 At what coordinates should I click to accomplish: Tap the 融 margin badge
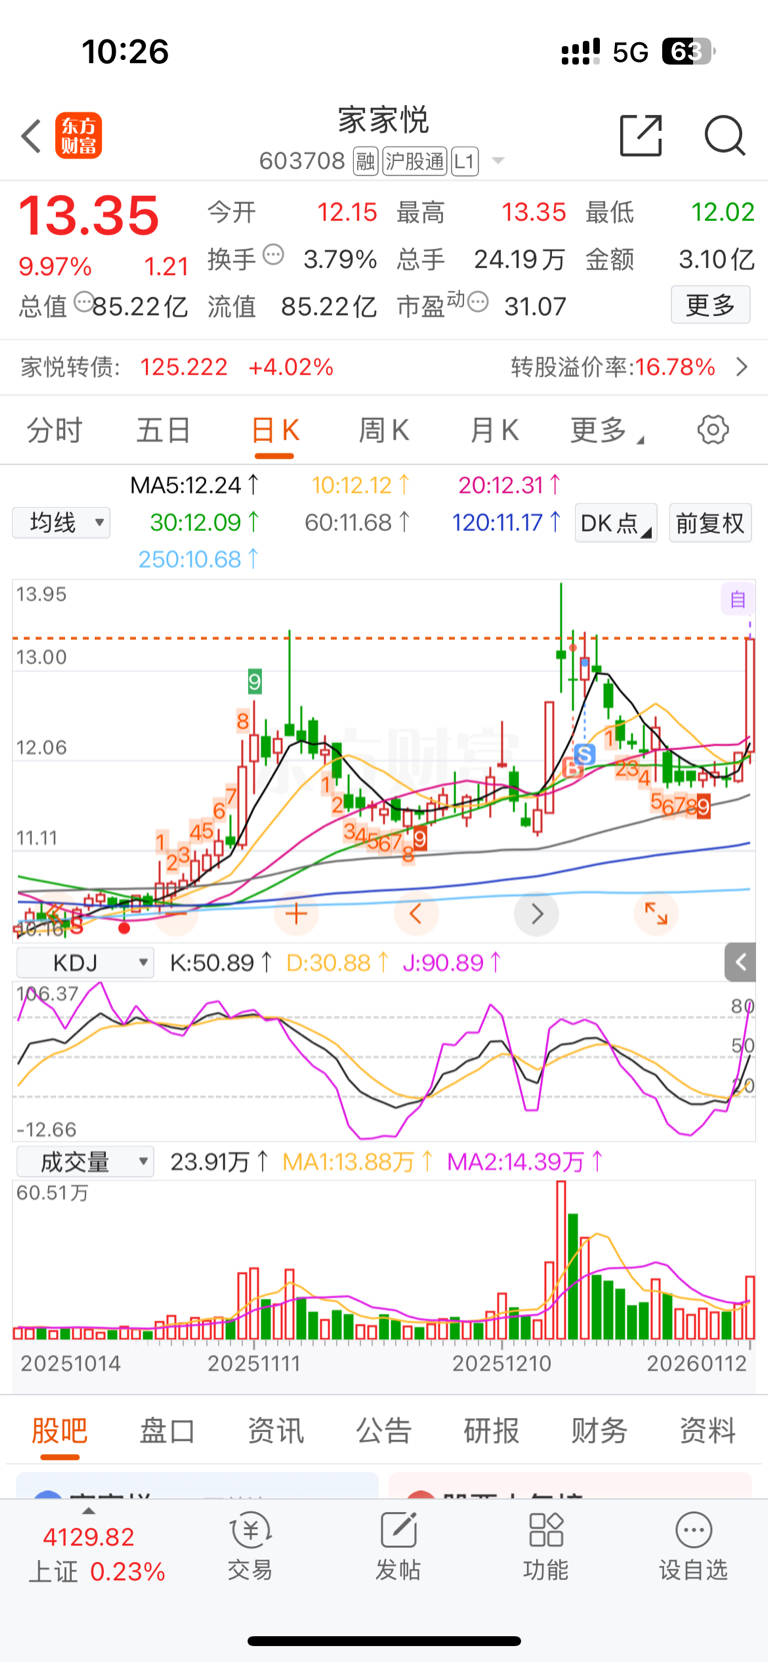coord(366,161)
